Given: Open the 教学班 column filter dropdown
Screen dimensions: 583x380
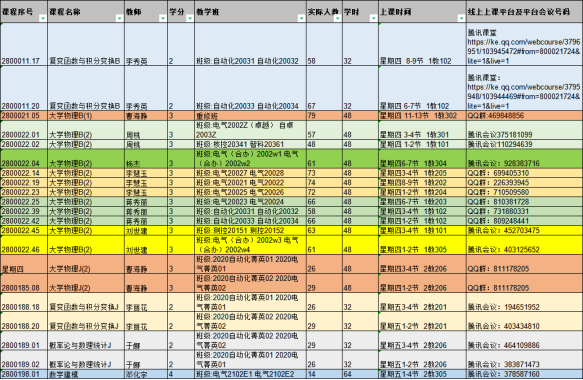Looking at the screenshot, I should [301, 19].
